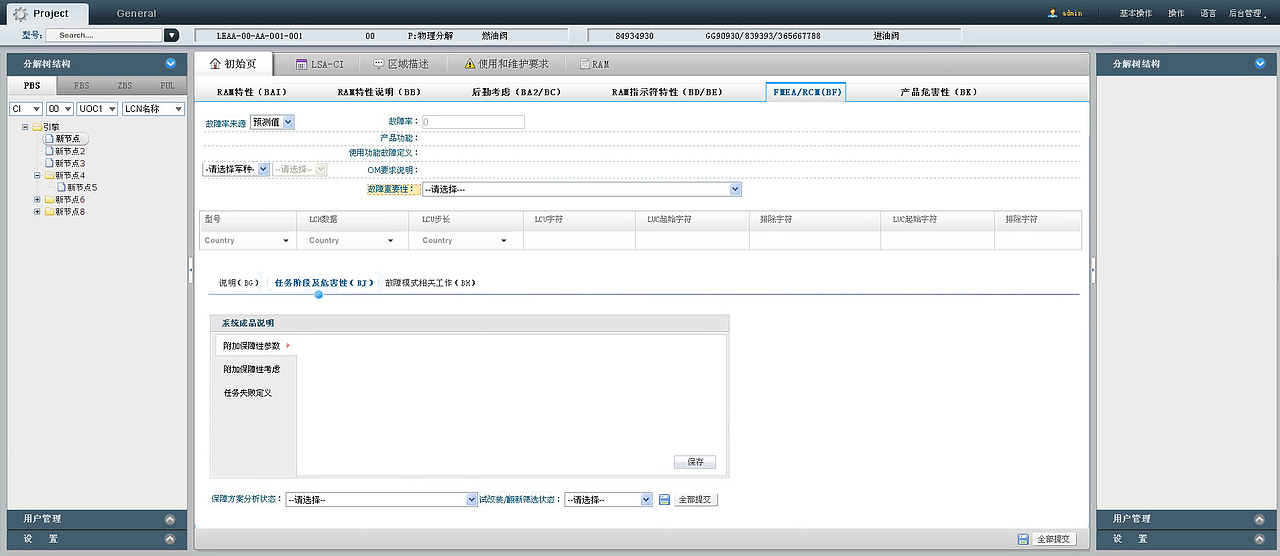Expand the 新节点8 tree node

click(37, 211)
